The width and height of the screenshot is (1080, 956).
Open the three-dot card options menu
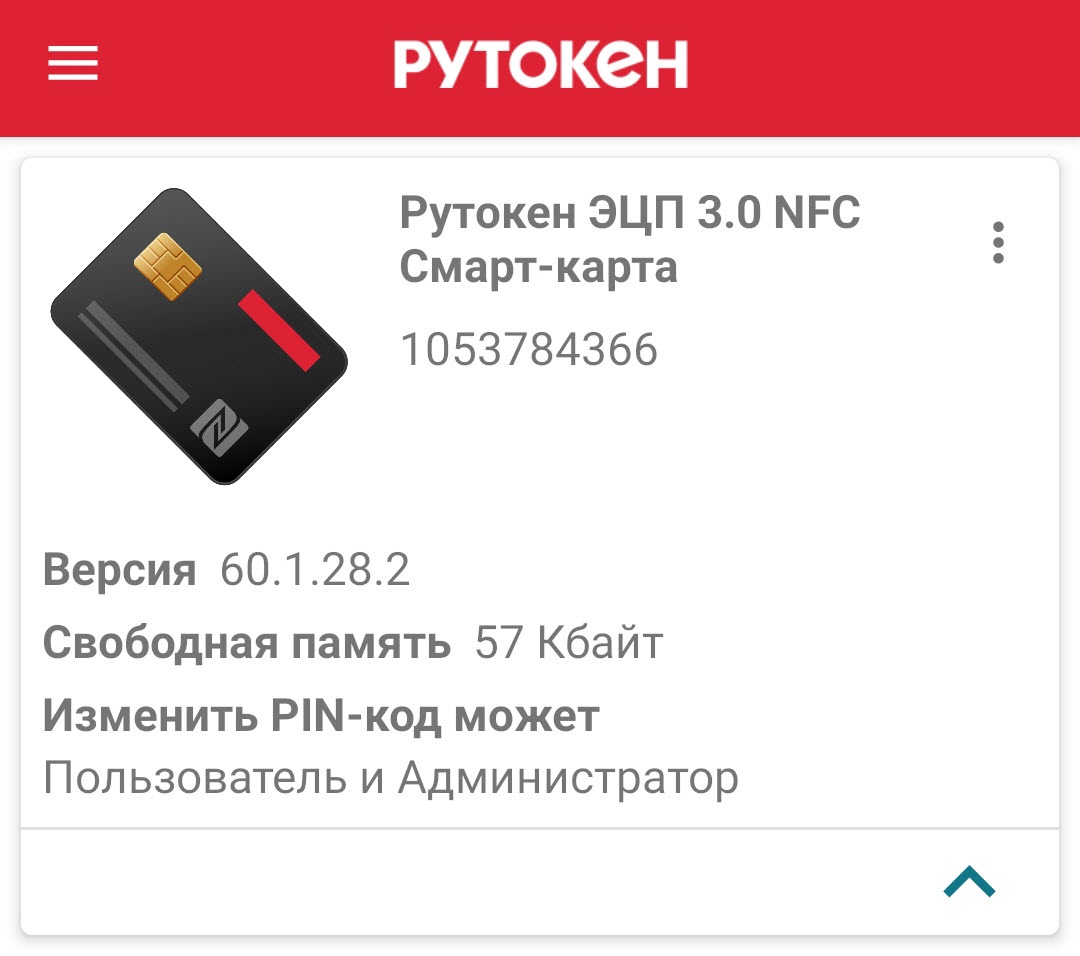point(998,242)
